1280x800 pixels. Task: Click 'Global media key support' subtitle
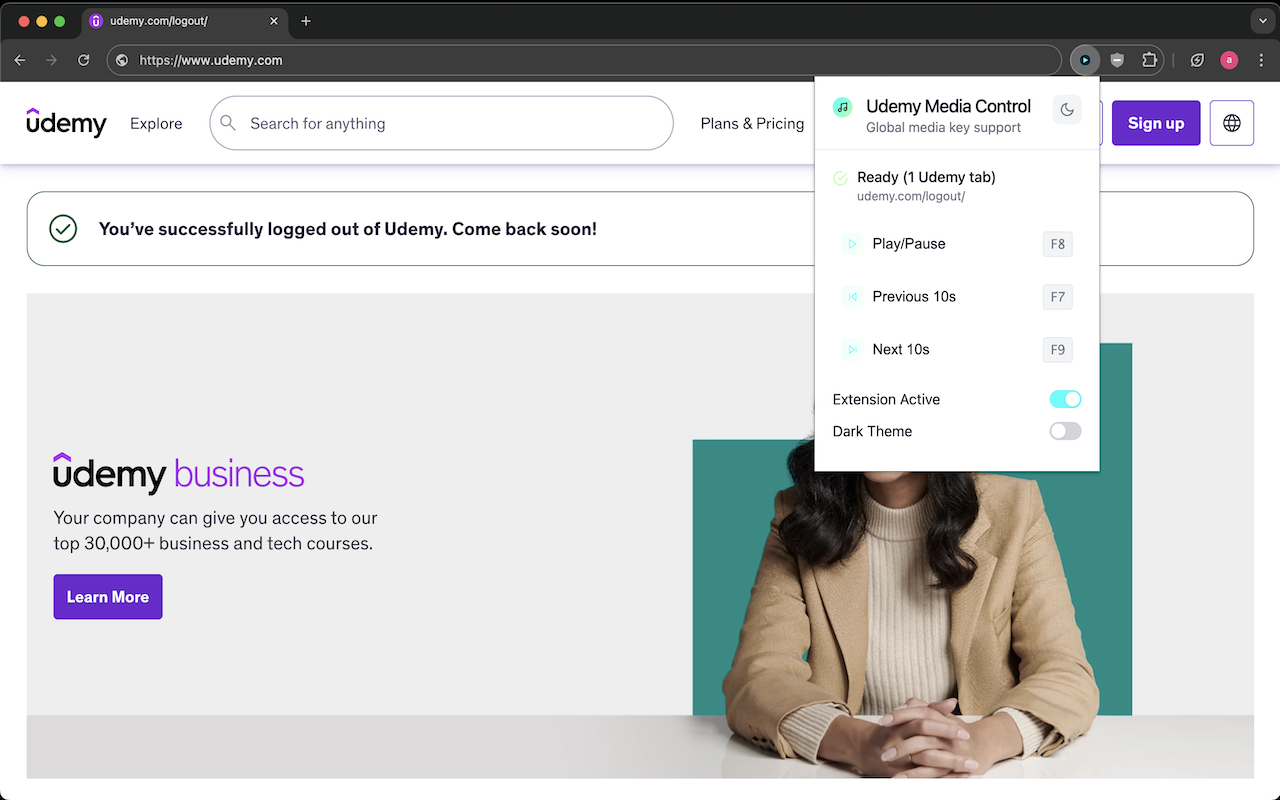[943, 128]
